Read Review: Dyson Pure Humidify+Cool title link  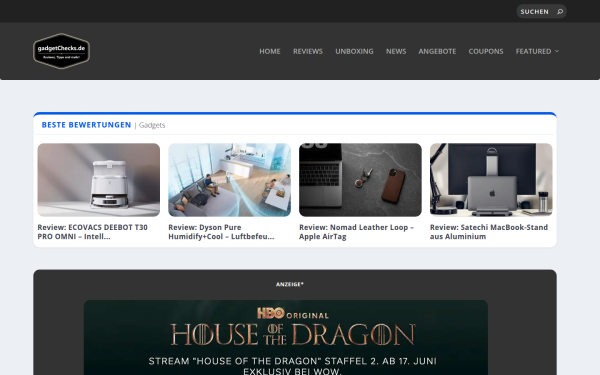[x=221, y=232]
